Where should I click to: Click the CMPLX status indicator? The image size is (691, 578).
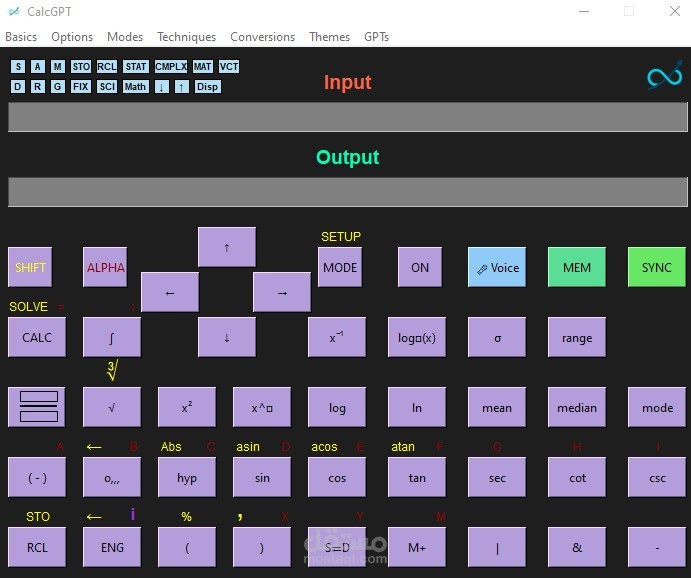coord(171,67)
